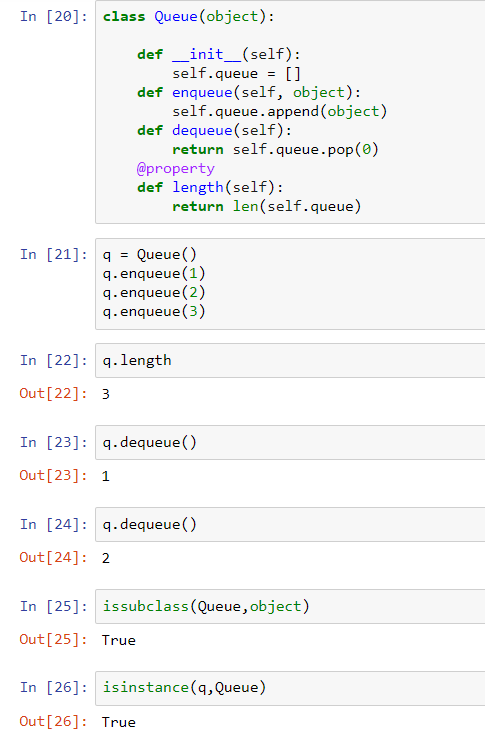Select the In [21] prompt label
The width and height of the screenshot is (485, 741).
pos(54,255)
